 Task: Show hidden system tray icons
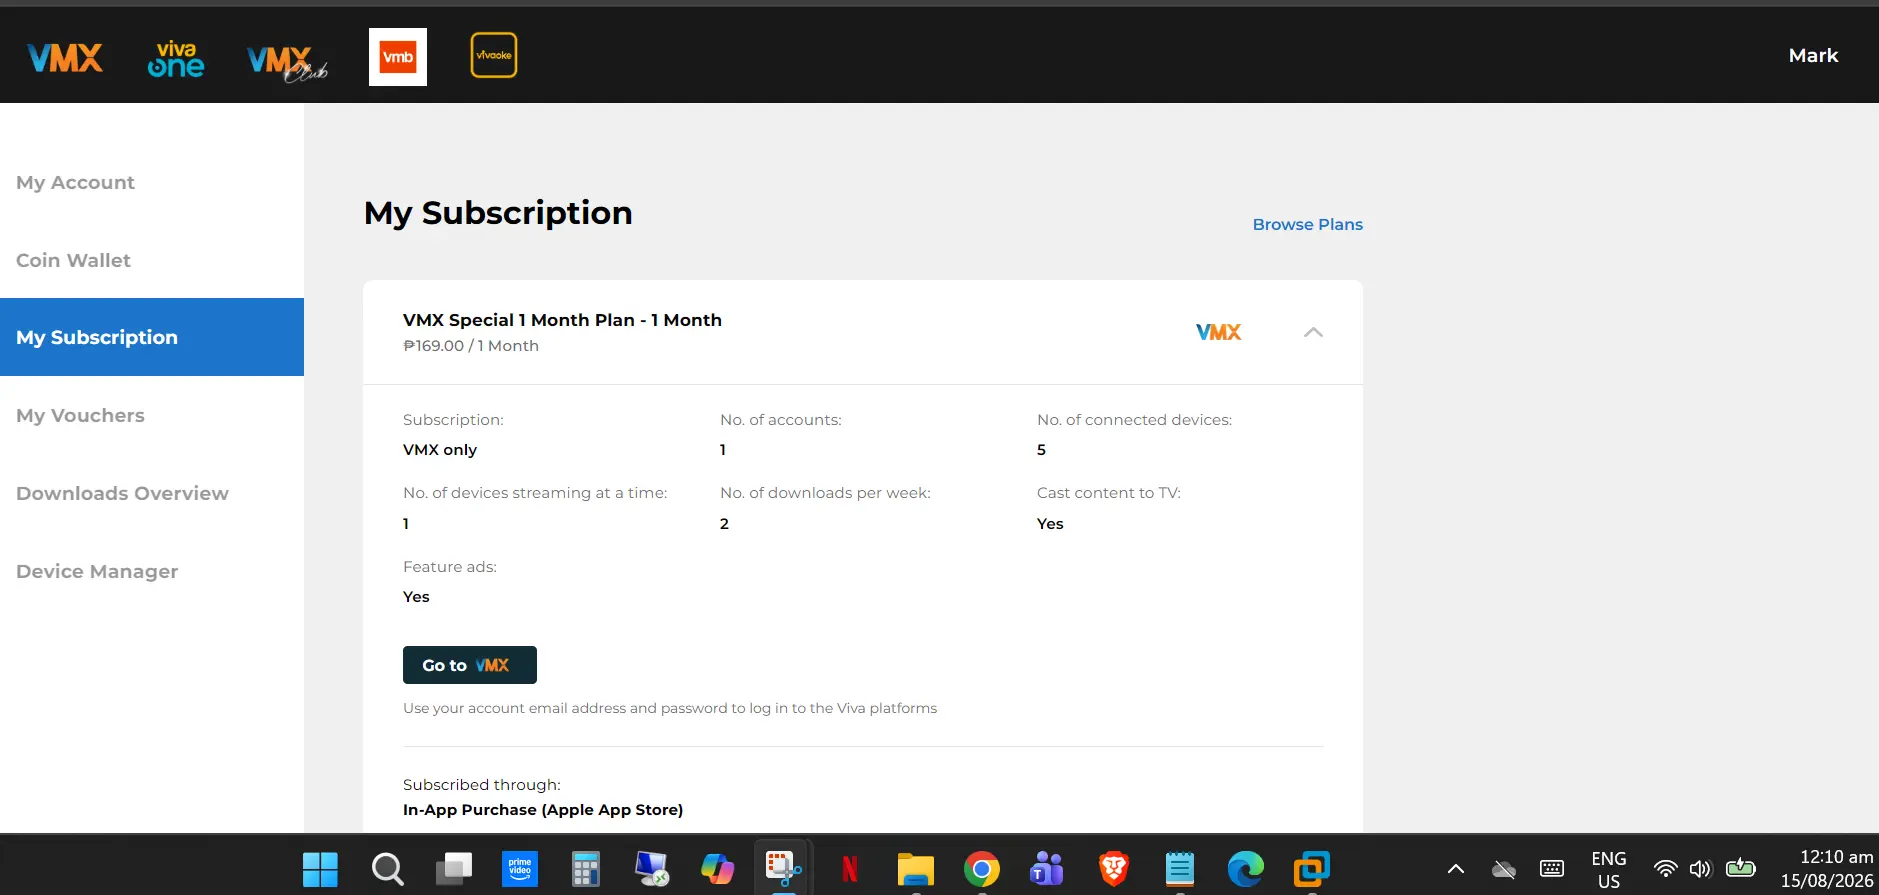1456,869
